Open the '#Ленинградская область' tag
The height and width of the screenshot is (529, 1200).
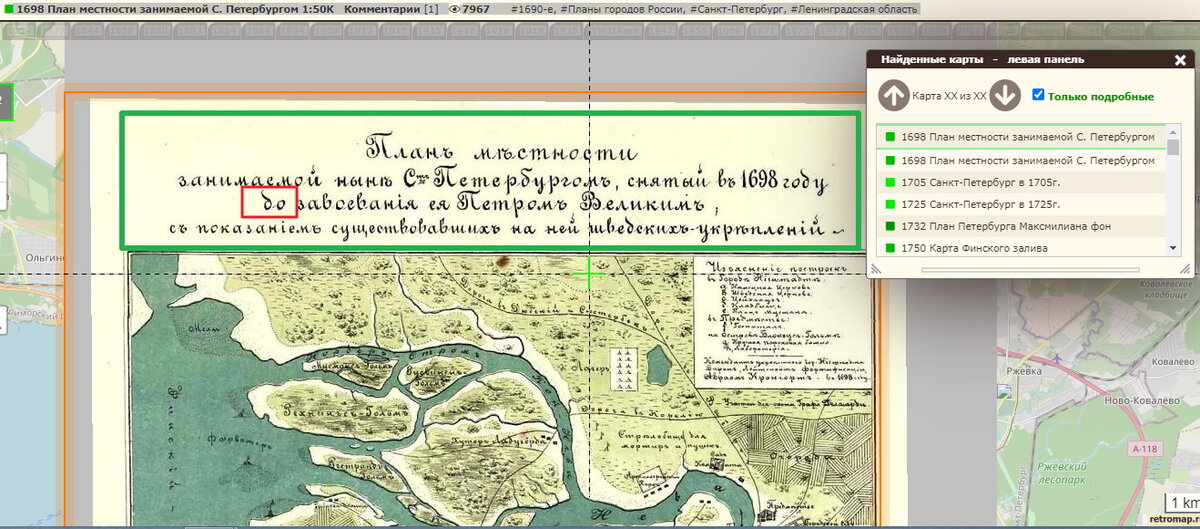[x=853, y=9]
